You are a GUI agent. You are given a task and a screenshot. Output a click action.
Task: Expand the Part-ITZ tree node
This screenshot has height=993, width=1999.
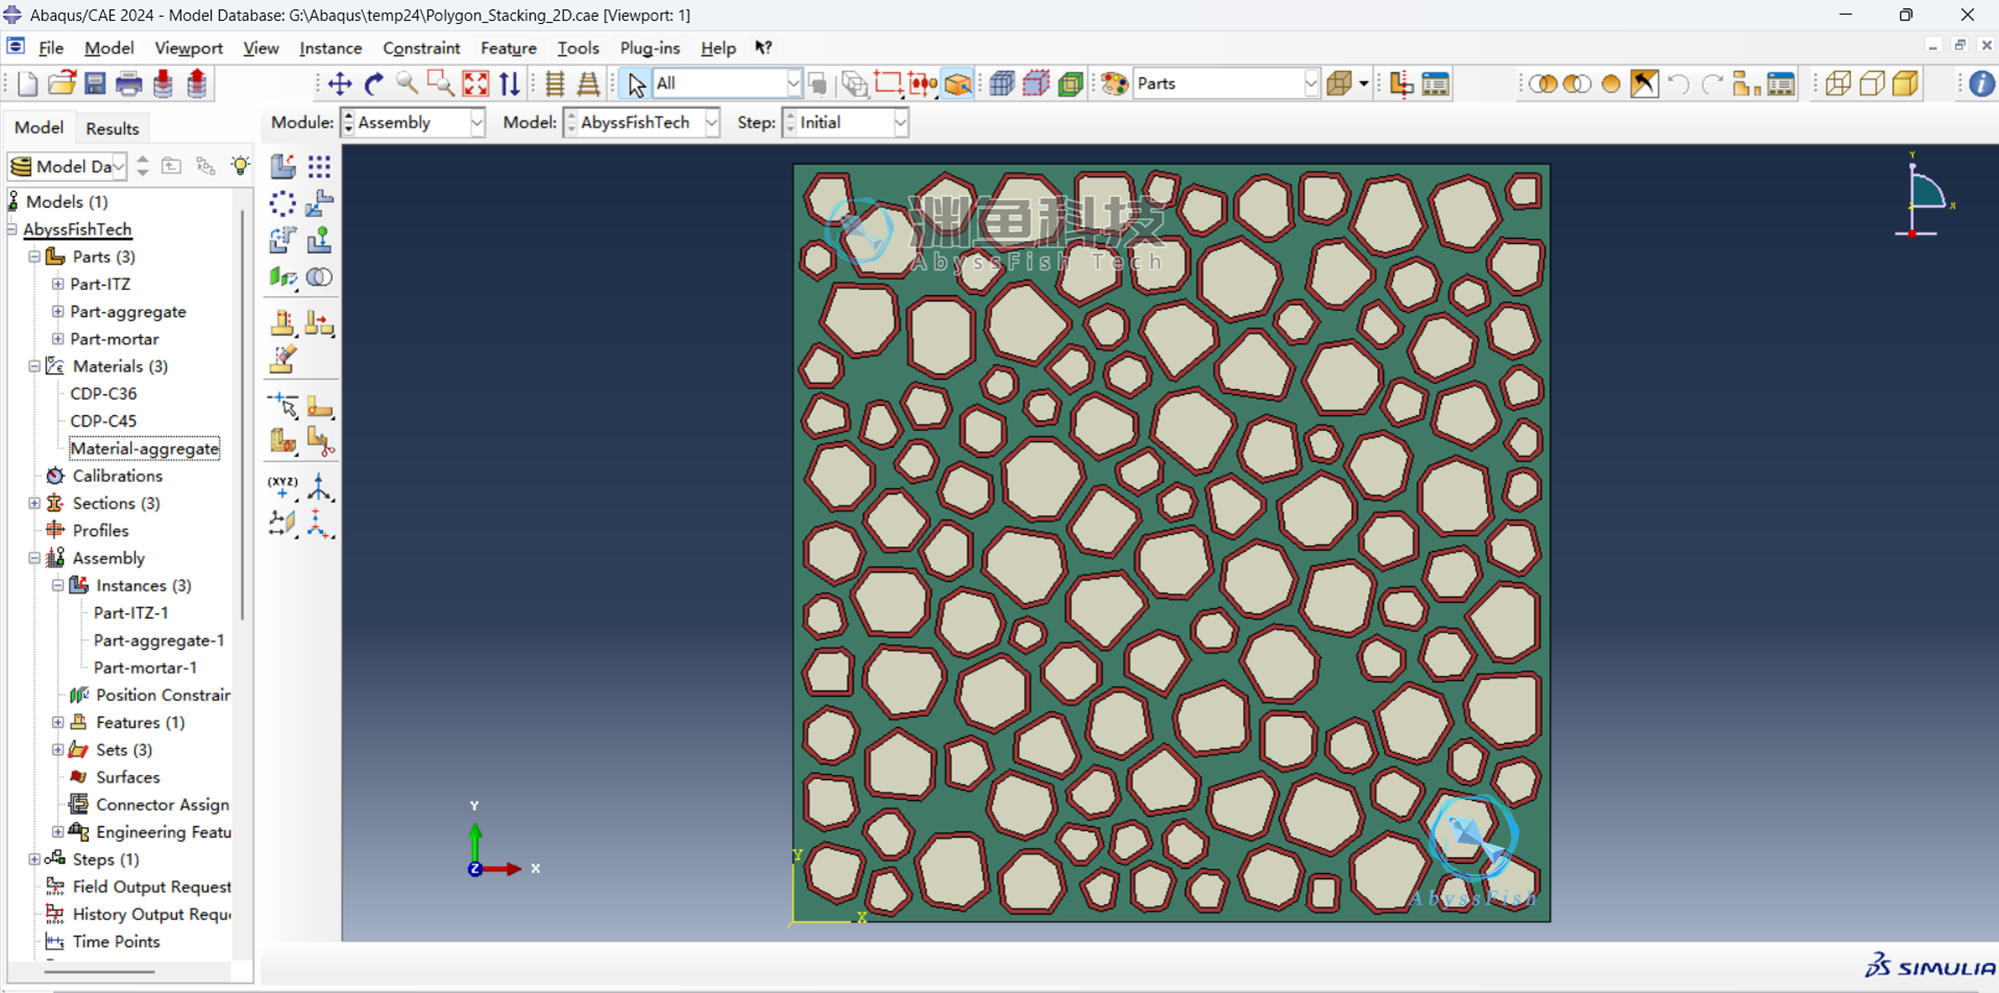click(x=58, y=284)
